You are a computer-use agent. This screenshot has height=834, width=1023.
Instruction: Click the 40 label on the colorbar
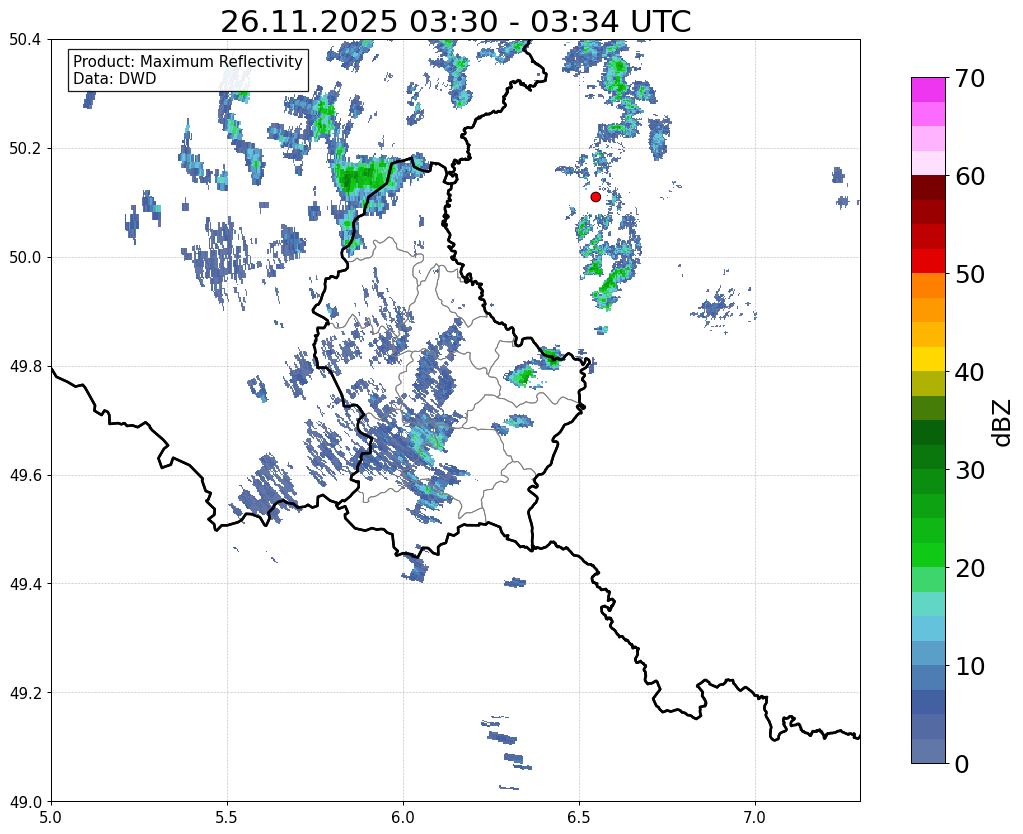click(x=969, y=372)
